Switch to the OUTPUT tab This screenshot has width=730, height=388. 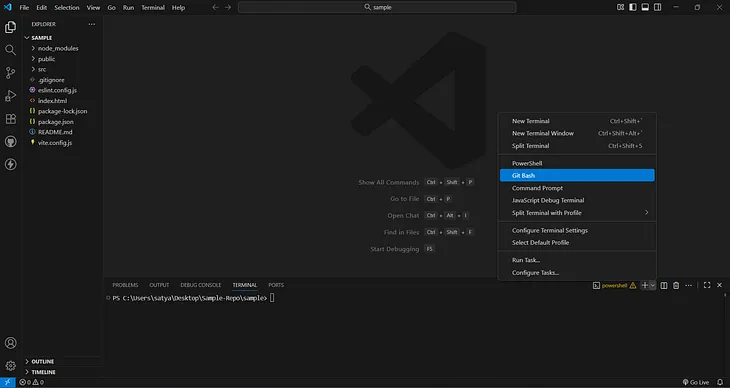coord(159,285)
